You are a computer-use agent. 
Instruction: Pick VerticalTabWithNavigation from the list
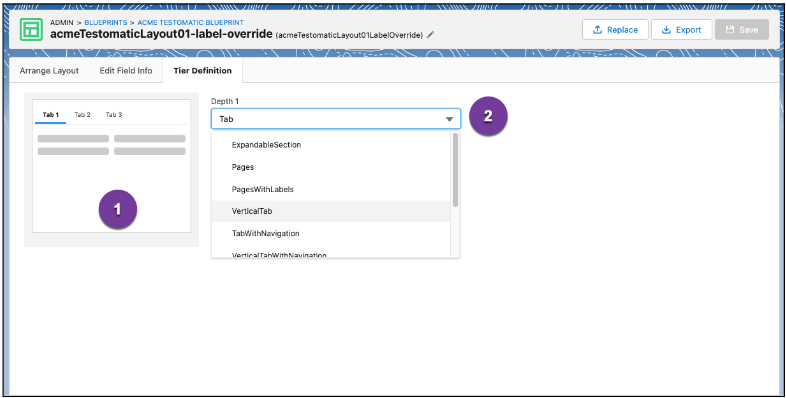pyautogui.click(x=331, y=253)
